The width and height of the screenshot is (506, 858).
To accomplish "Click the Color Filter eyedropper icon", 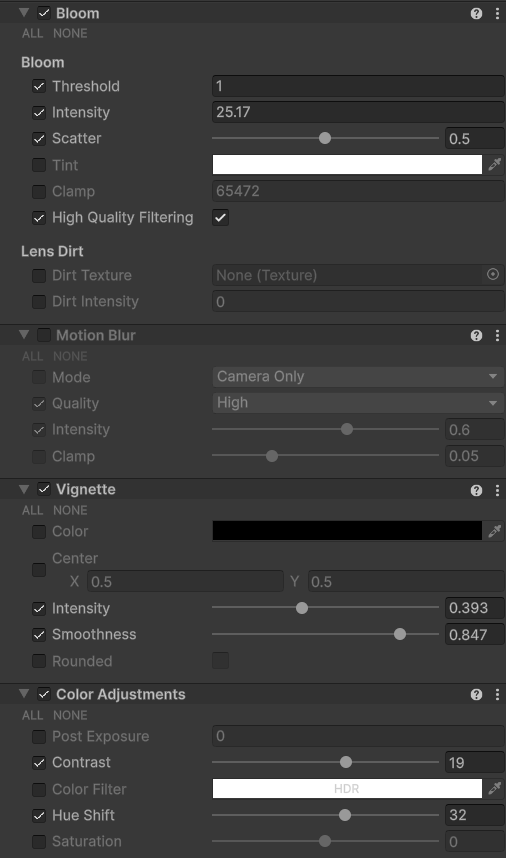I will tap(495, 789).
